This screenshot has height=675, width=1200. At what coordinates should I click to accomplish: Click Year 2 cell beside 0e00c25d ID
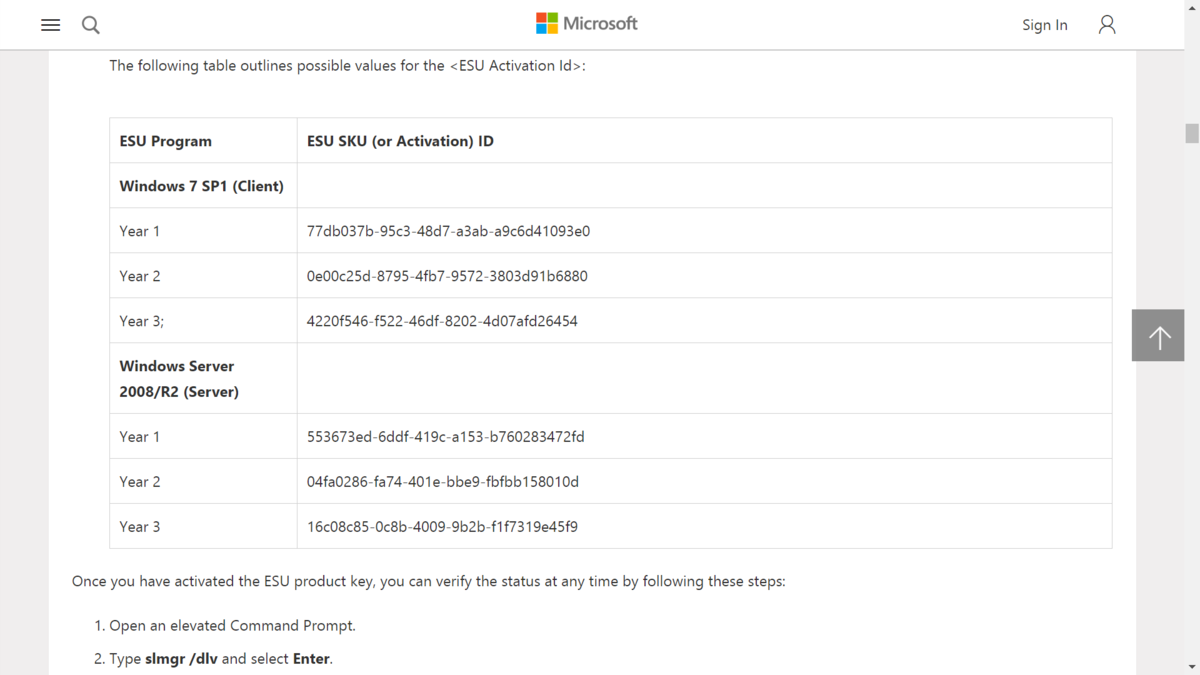point(203,276)
